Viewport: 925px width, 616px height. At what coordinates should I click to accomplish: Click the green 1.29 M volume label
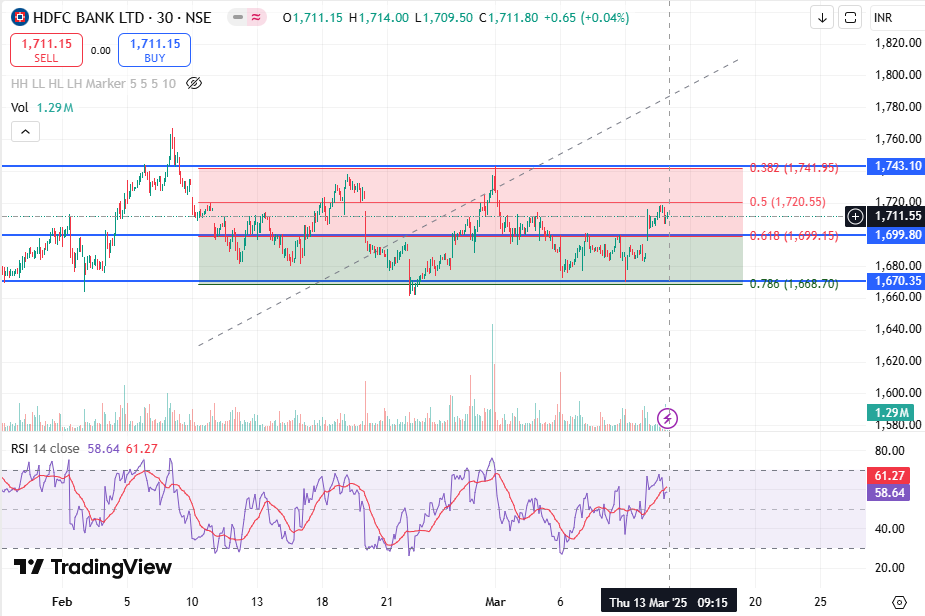[x=890, y=412]
